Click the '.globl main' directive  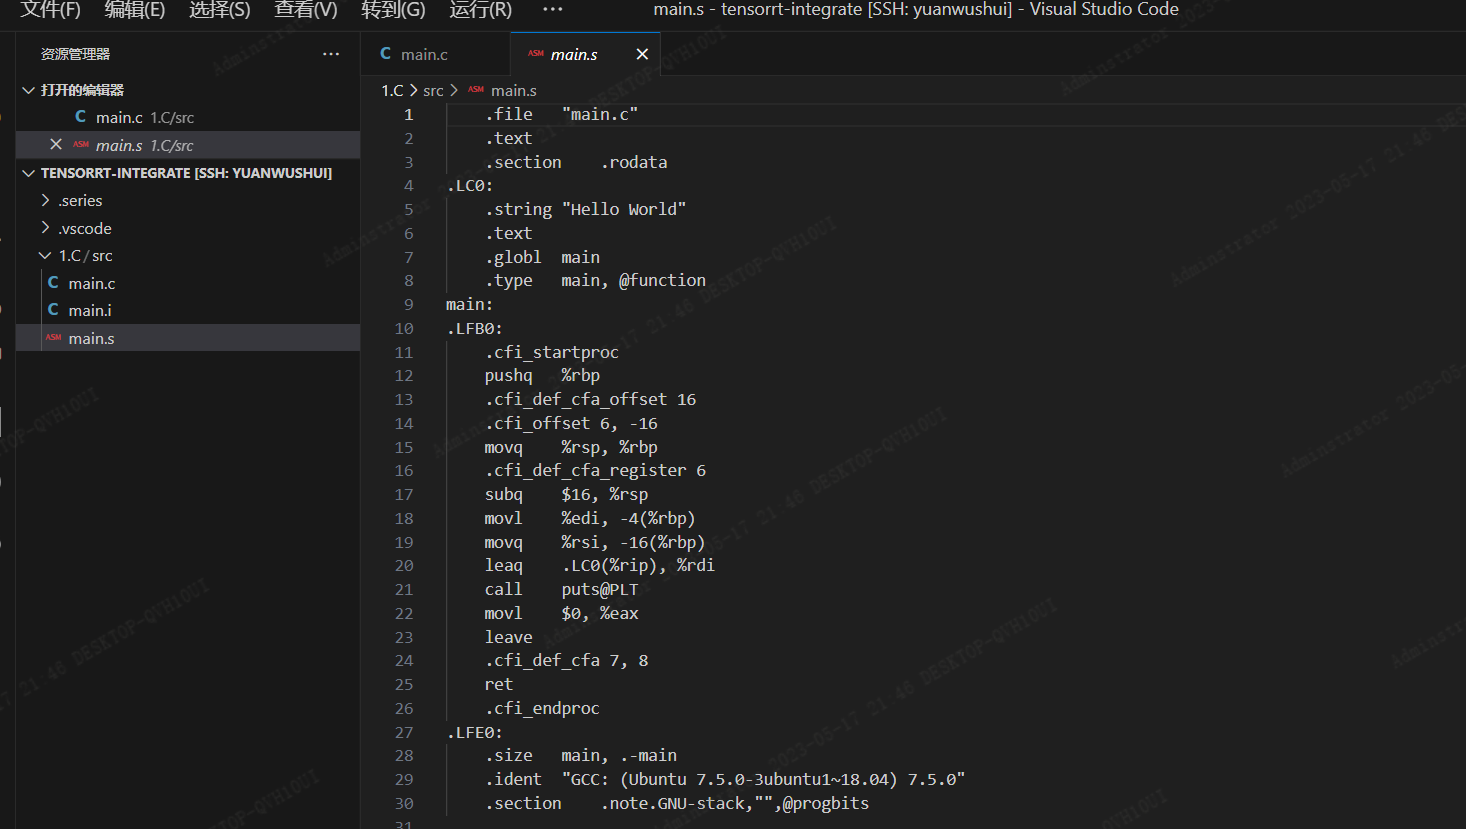(542, 257)
